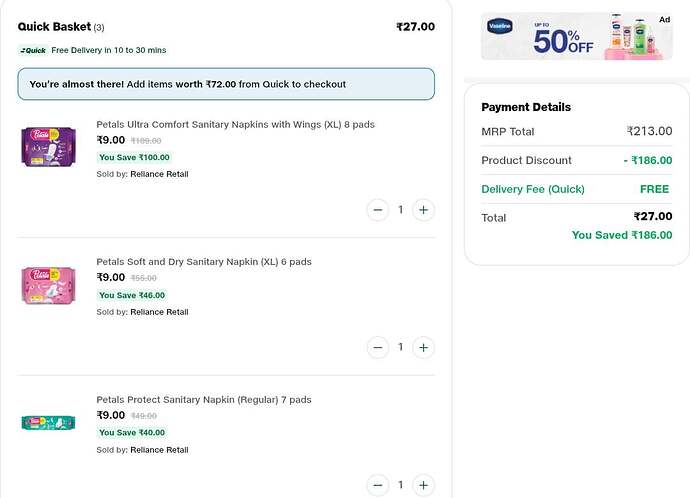Screen dimensions: 690x498
Task: Click the add items worth ₹72.00 notice
Action: [x=226, y=84]
